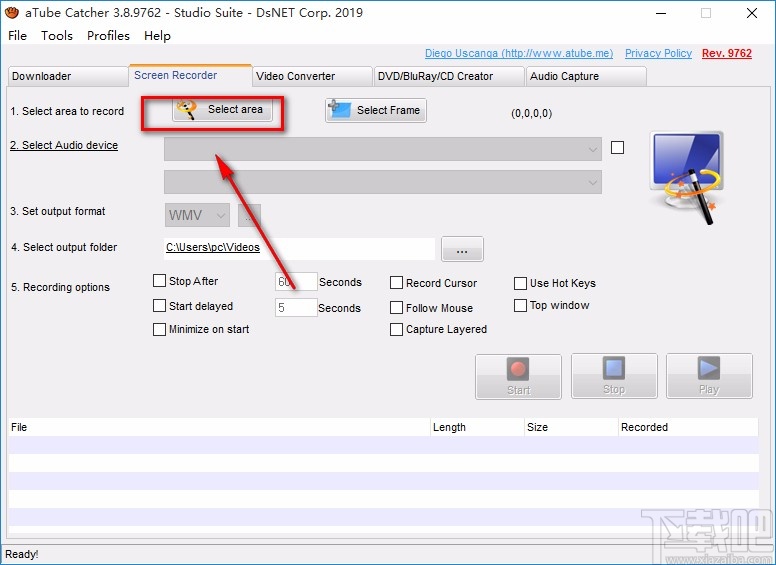Switch to the Video Converter tab
Image resolution: width=776 pixels, height=565 pixels.
pos(309,76)
